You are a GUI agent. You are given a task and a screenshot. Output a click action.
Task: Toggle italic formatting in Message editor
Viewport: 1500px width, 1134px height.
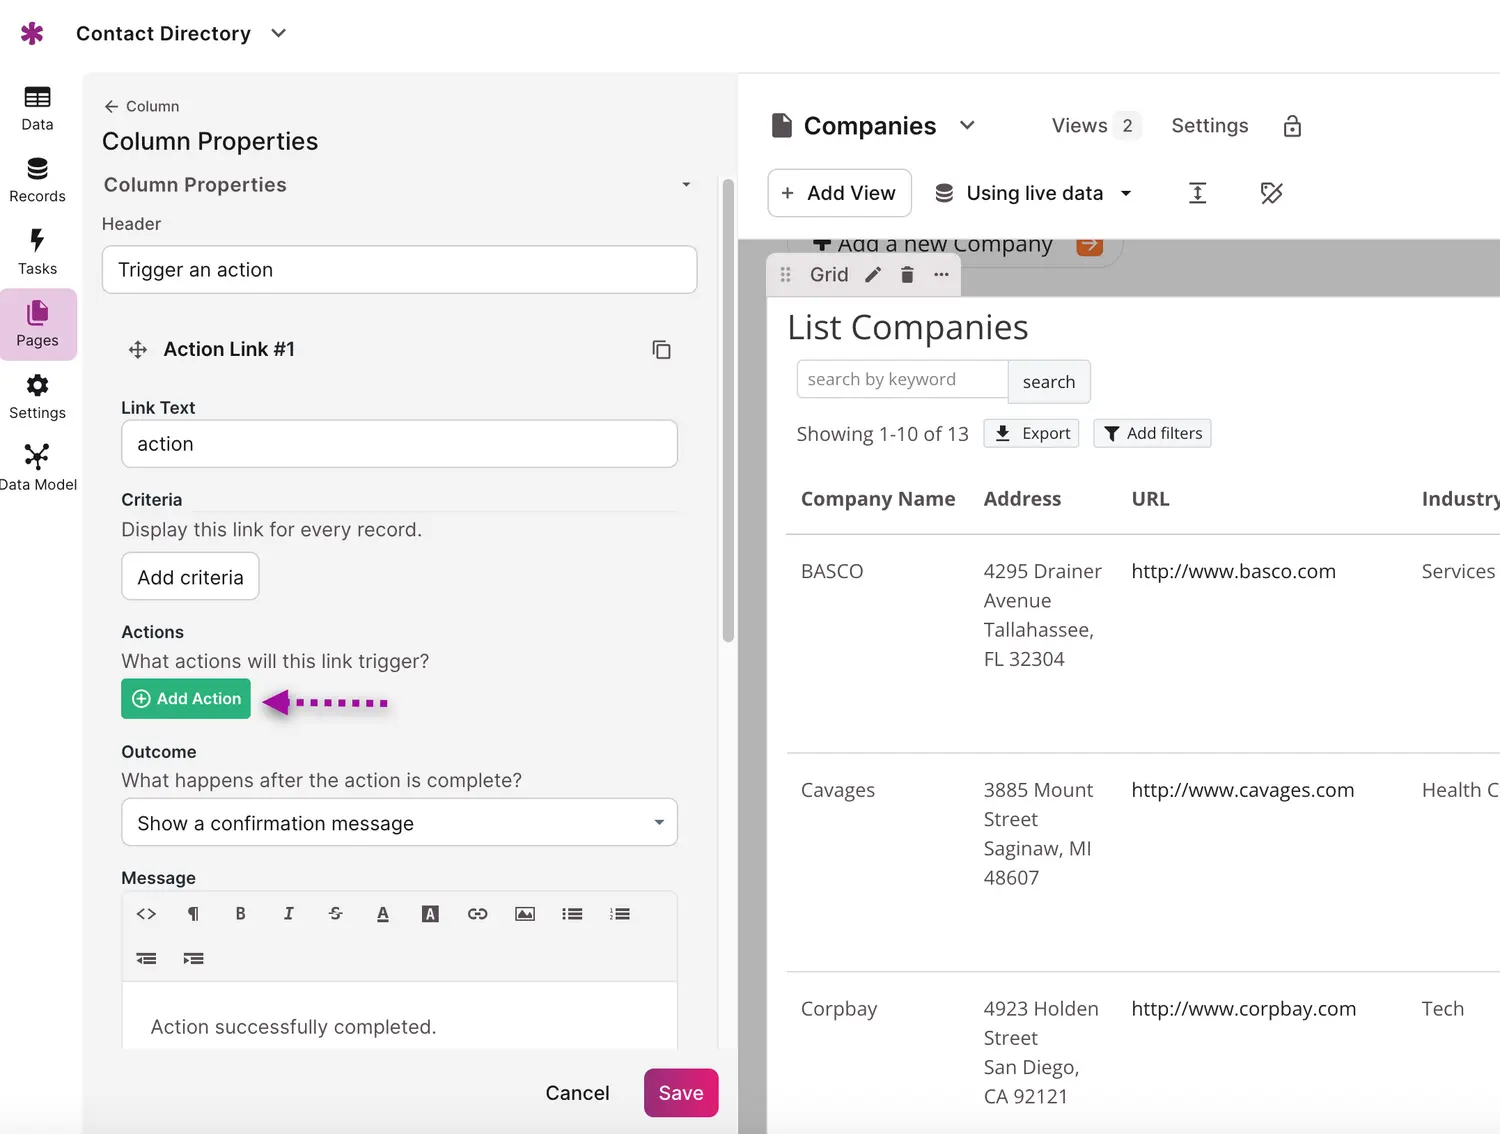[x=288, y=914]
